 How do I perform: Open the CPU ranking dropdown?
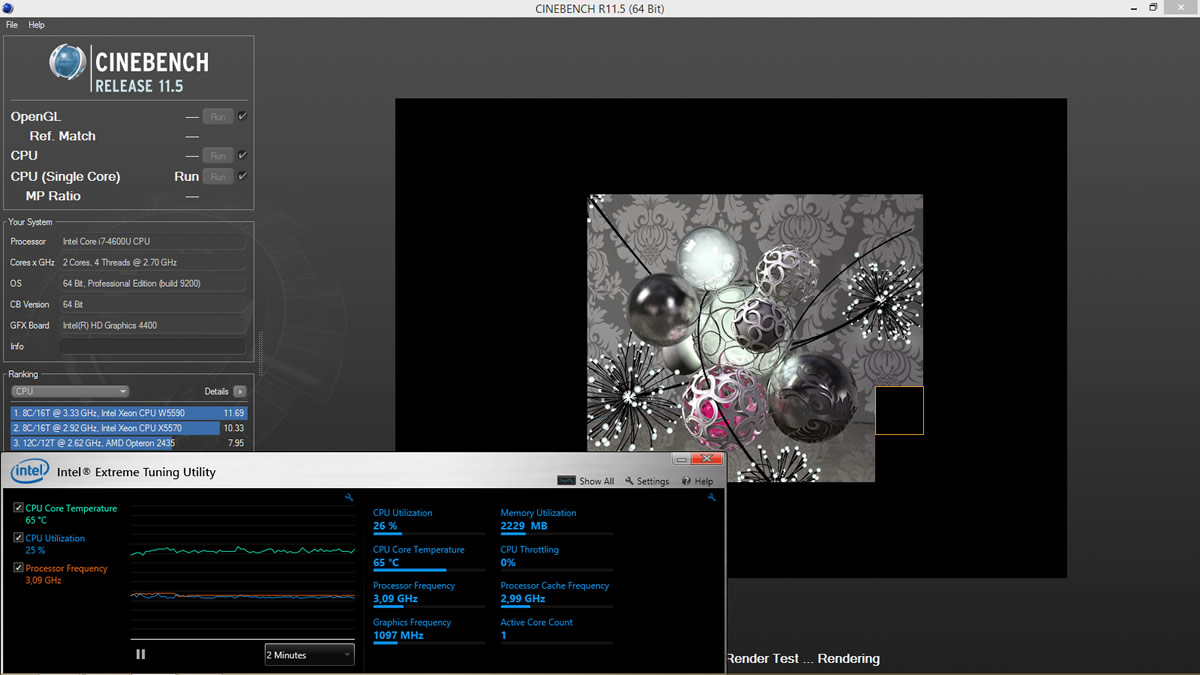[70, 391]
